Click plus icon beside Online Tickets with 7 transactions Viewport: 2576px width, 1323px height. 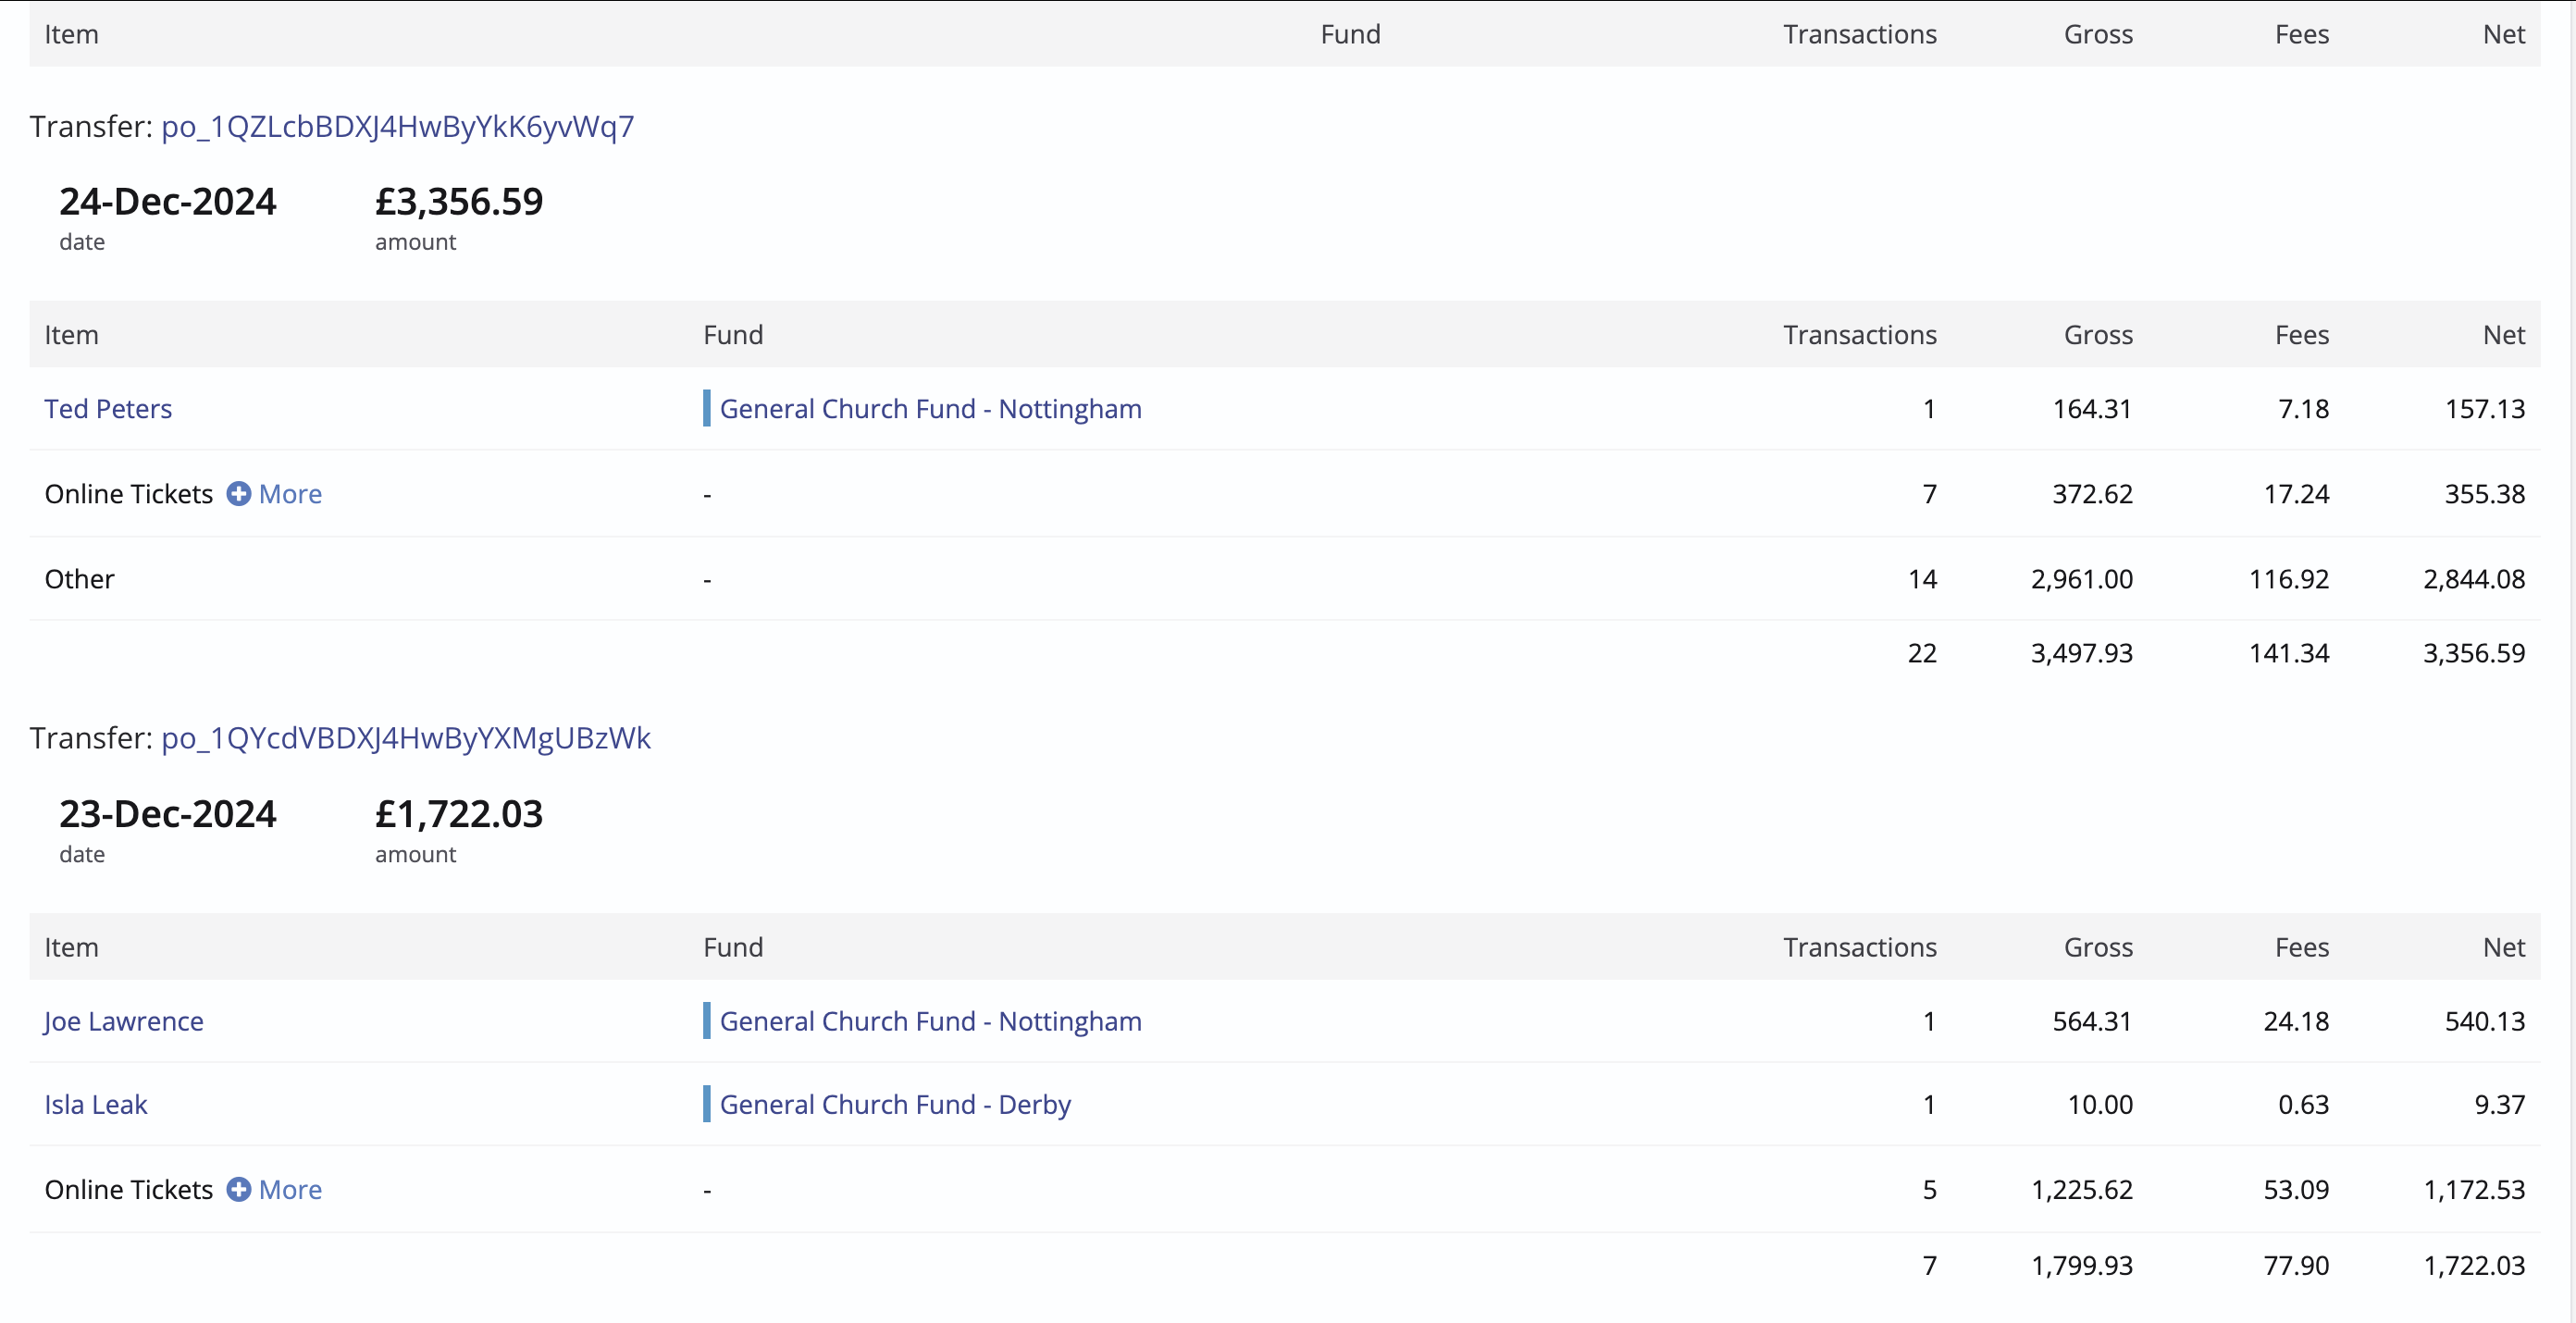tap(238, 494)
